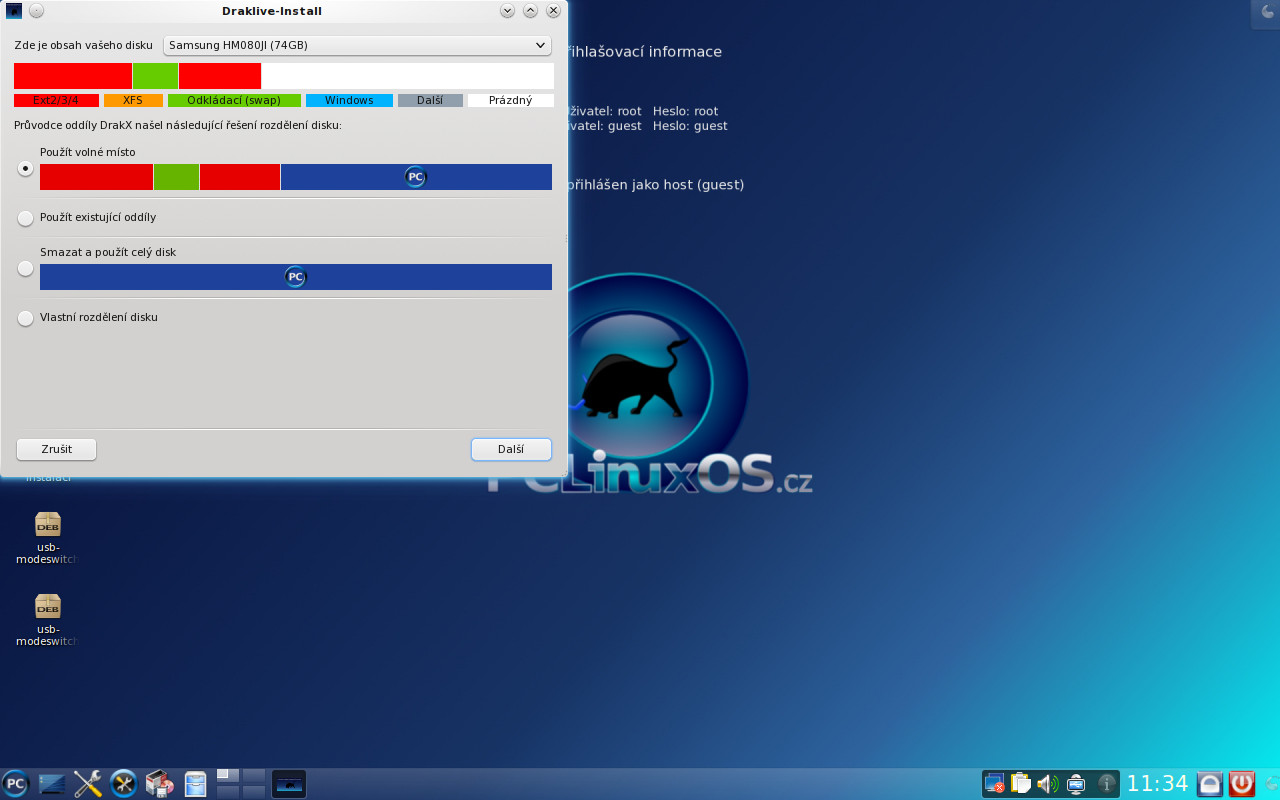Click the empty white space in top disk bar
The width and height of the screenshot is (1280, 800).
(407, 76)
